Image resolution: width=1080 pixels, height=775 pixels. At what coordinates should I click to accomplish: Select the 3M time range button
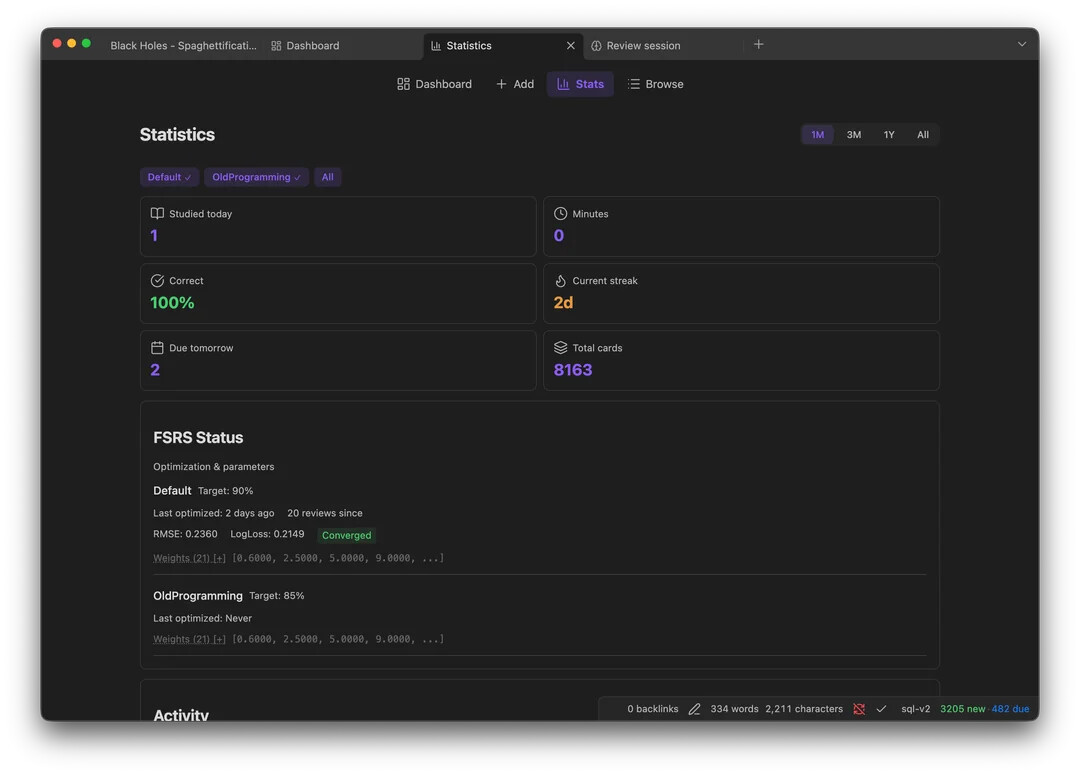[x=853, y=135]
